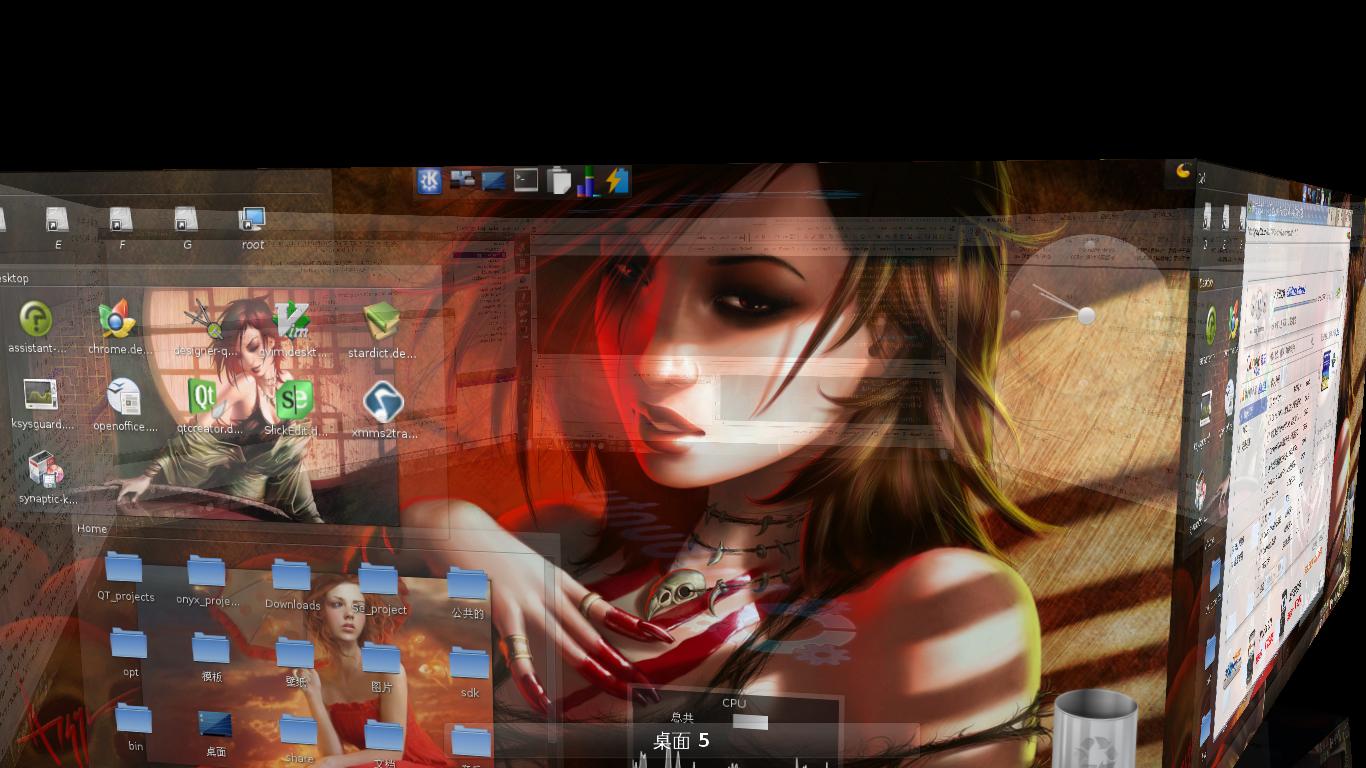Launch the qtcreator icon
Screen dimensions: 1366x768
pos(205,398)
